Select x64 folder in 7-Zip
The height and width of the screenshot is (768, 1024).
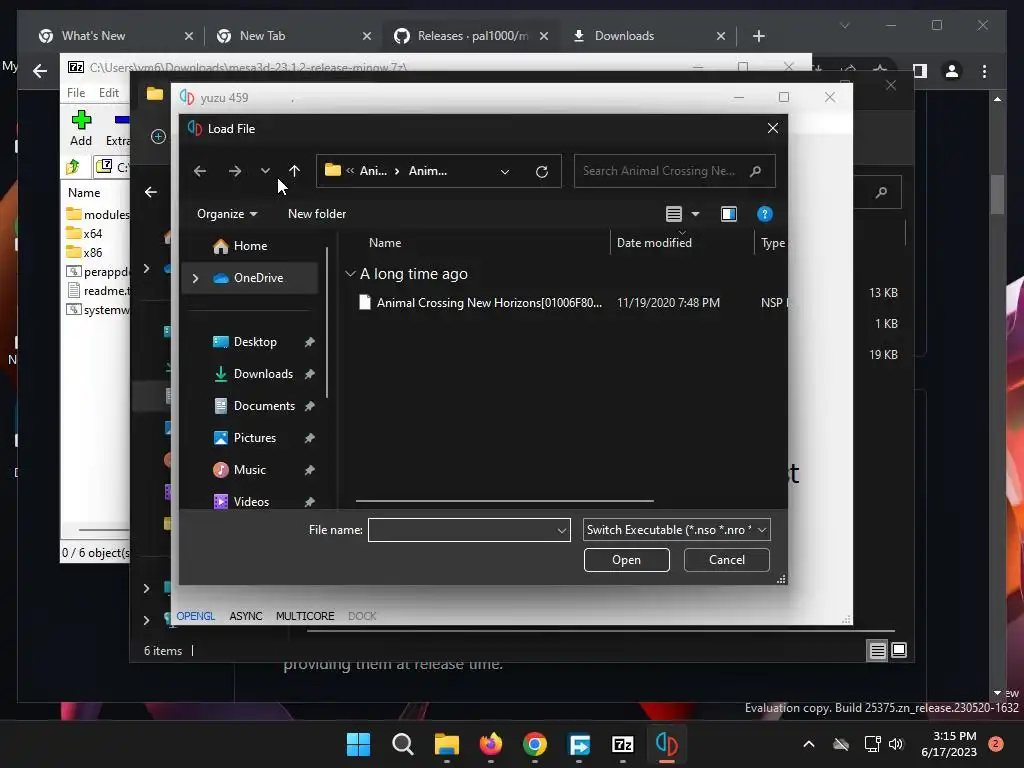pos(85,234)
